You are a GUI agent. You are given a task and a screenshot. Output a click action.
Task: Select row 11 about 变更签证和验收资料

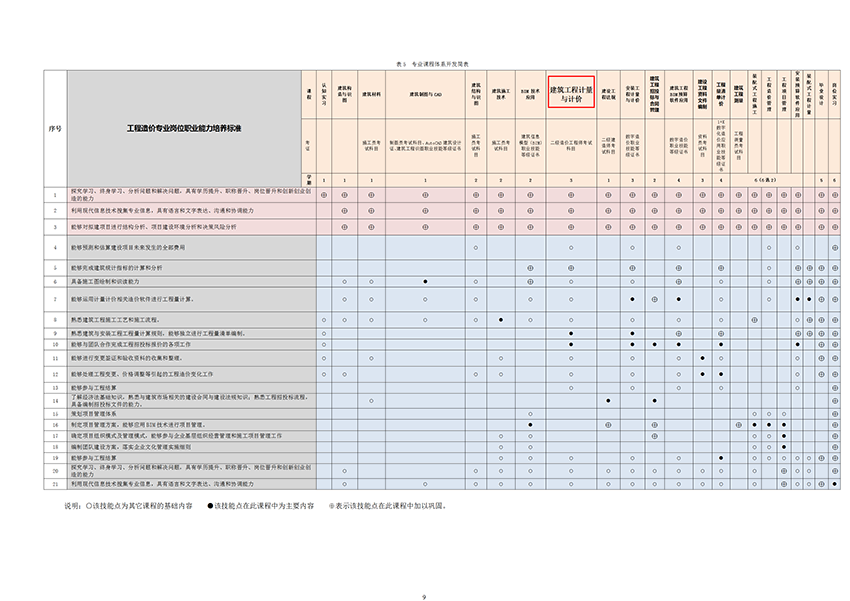[126, 358]
